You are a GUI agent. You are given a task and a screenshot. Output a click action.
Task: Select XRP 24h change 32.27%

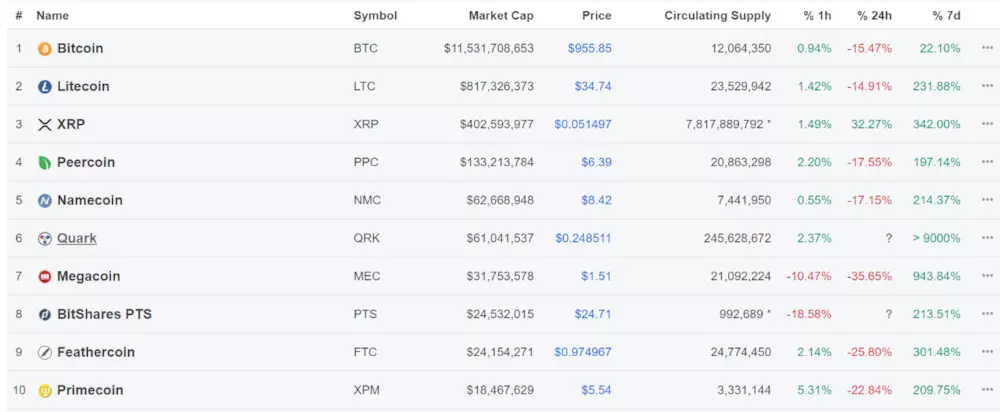[871, 124]
